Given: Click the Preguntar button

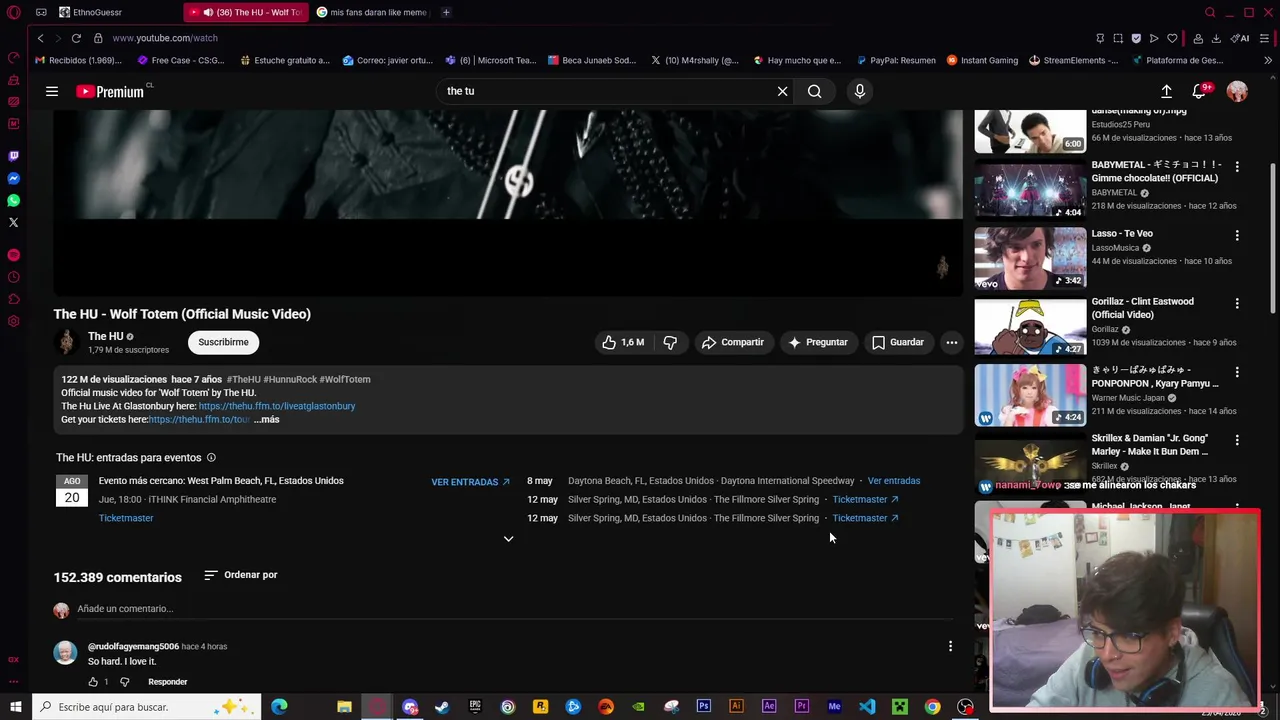Looking at the screenshot, I should pos(818,342).
